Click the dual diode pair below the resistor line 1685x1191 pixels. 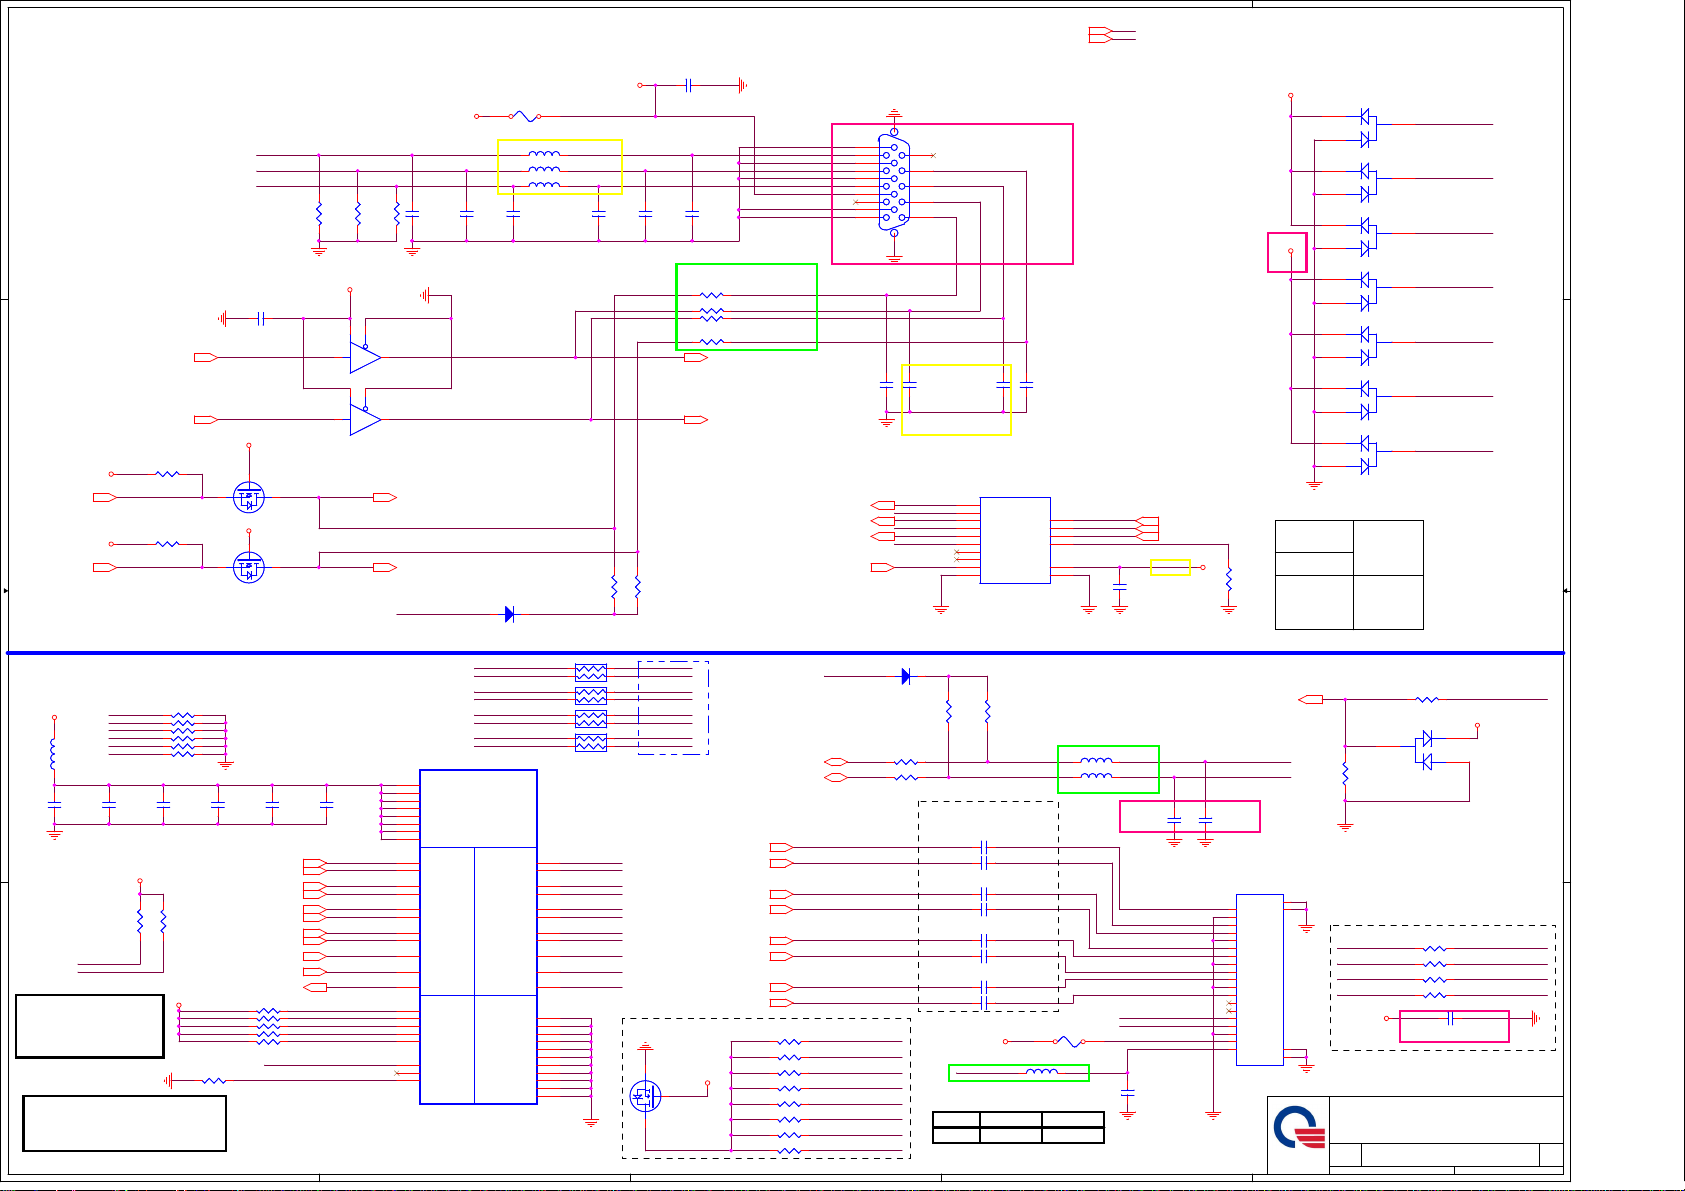pyautogui.click(x=1426, y=750)
